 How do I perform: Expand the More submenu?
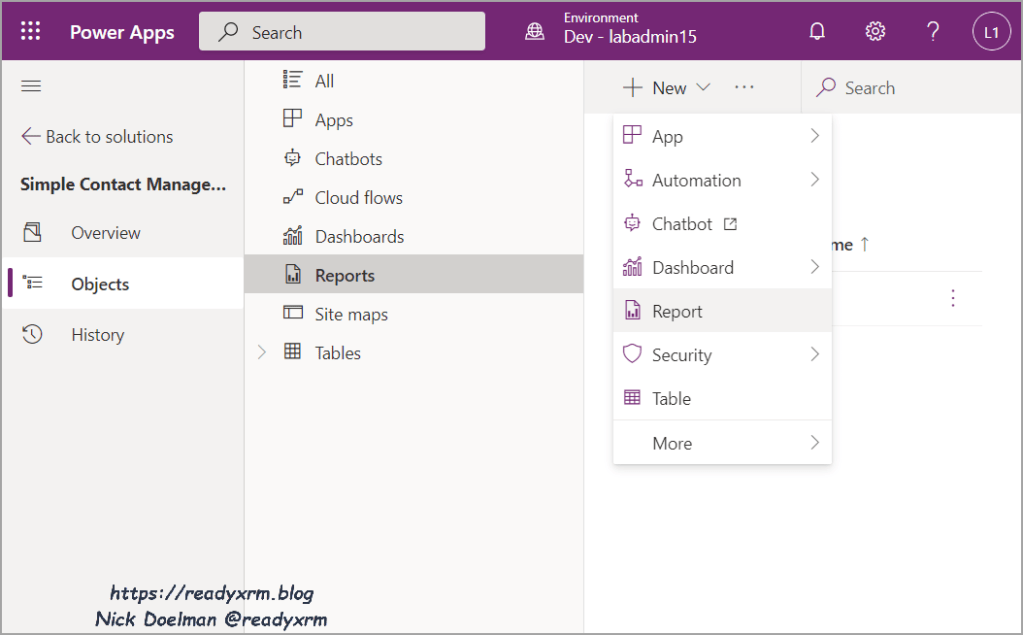tap(814, 443)
